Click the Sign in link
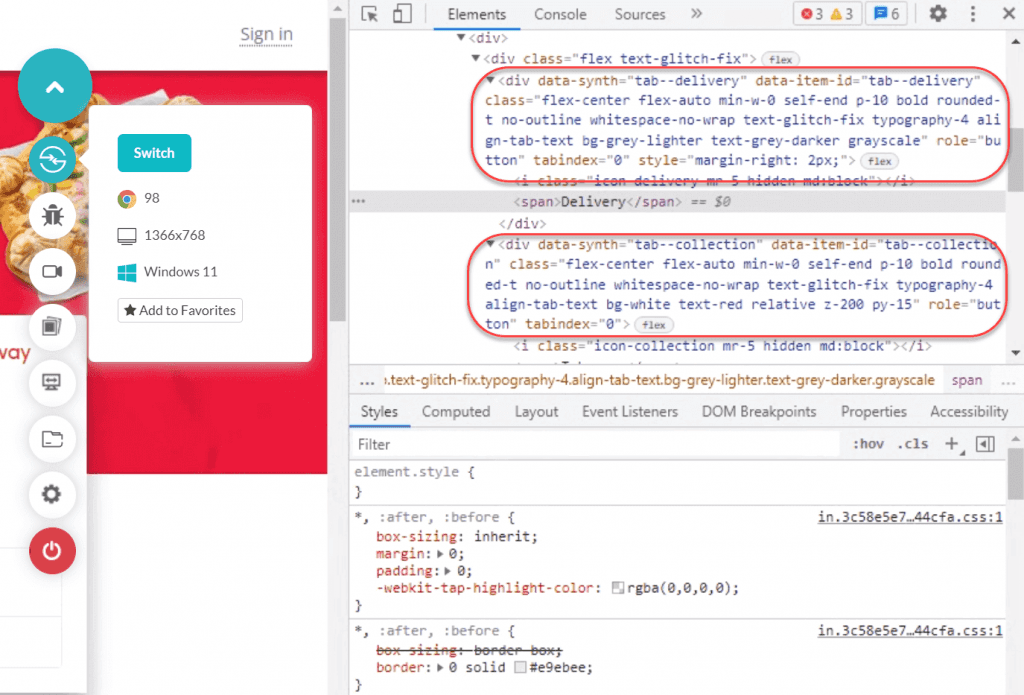 coord(265,33)
